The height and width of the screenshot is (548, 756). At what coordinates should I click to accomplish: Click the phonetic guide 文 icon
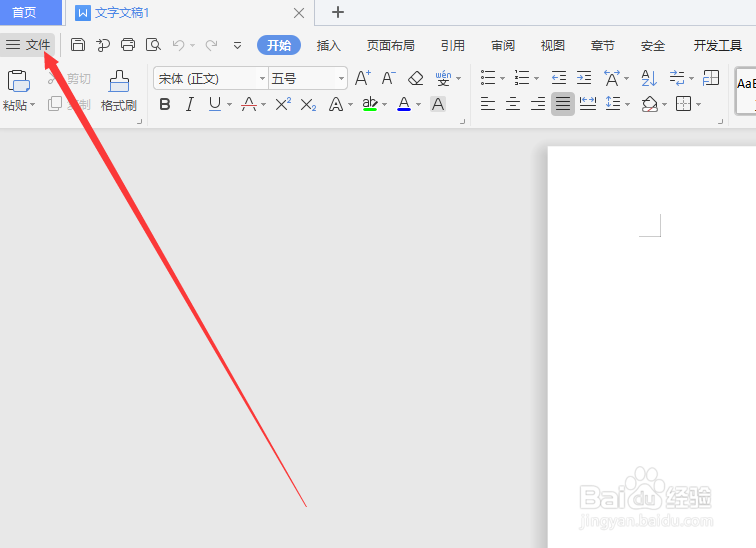[443, 78]
